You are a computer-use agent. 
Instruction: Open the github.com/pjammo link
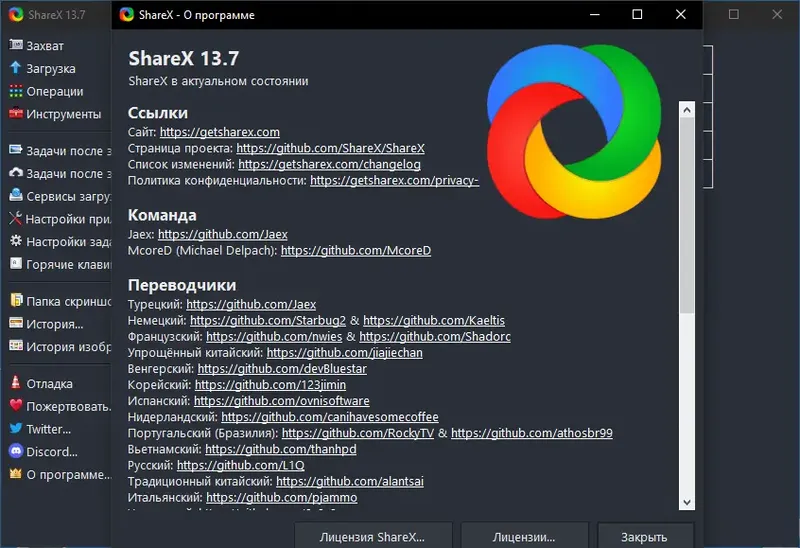tap(282, 497)
